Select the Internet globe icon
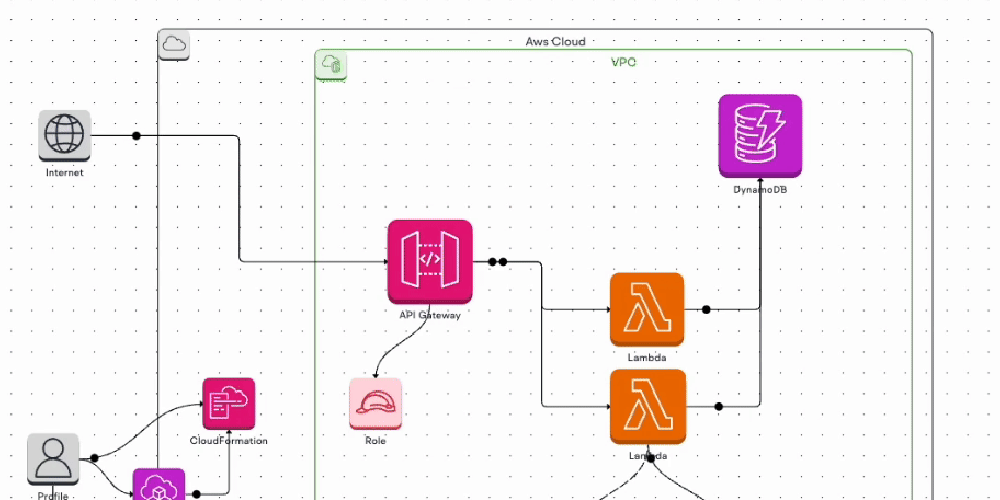Image resolution: width=1000 pixels, height=500 pixels. 64,135
